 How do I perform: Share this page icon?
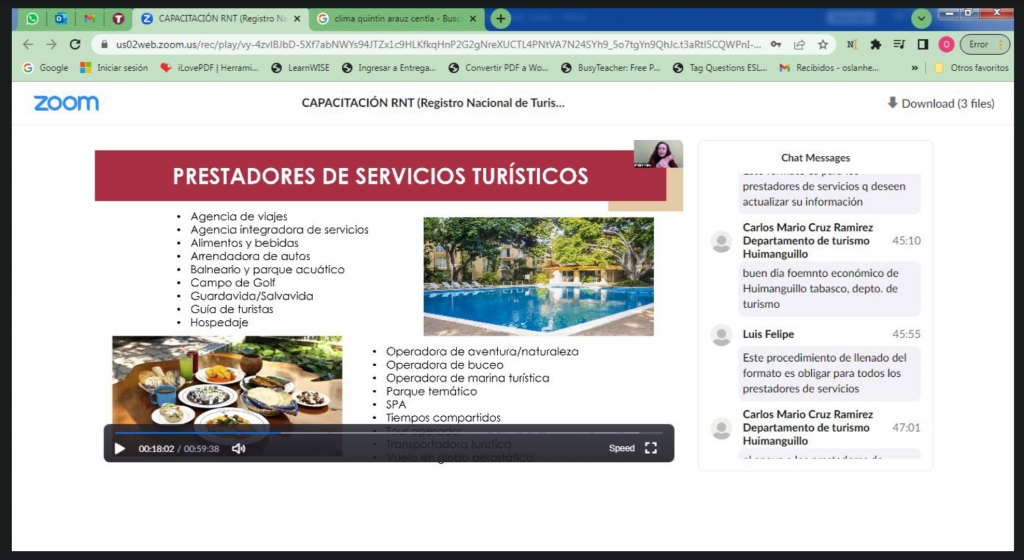point(799,44)
